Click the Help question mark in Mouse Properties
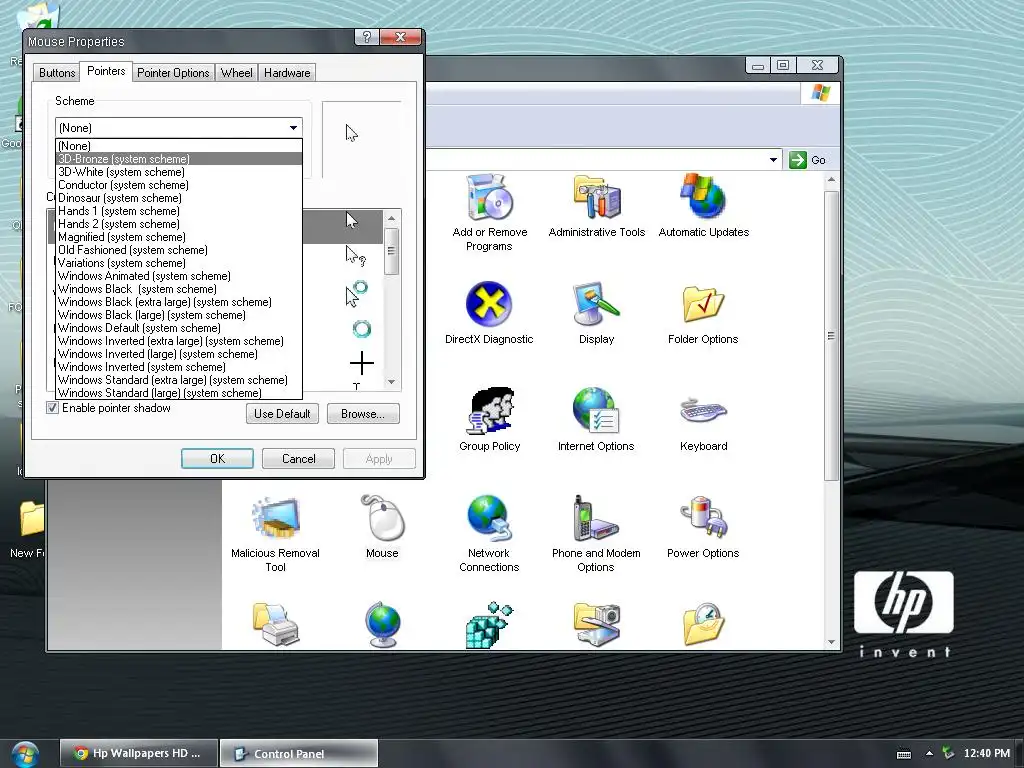 pos(366,37)
